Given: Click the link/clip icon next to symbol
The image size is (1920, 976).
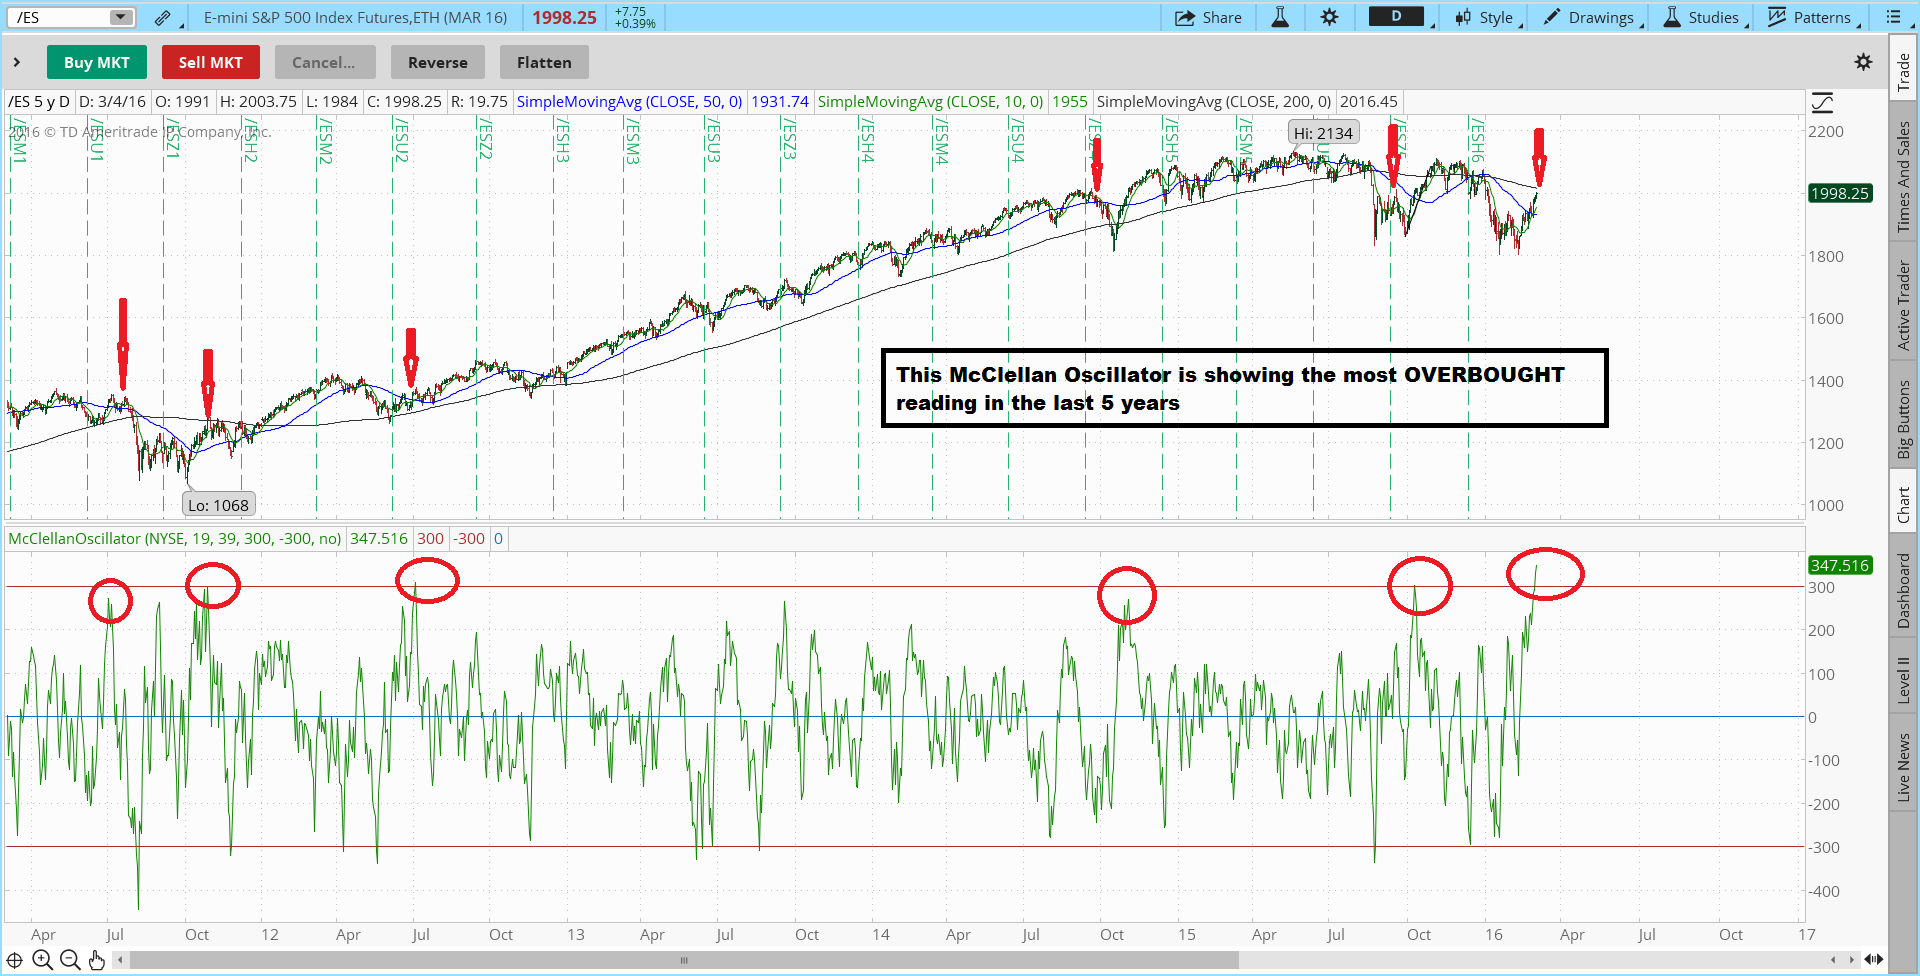Looking at the screenshot, I should tap(163, 18).
